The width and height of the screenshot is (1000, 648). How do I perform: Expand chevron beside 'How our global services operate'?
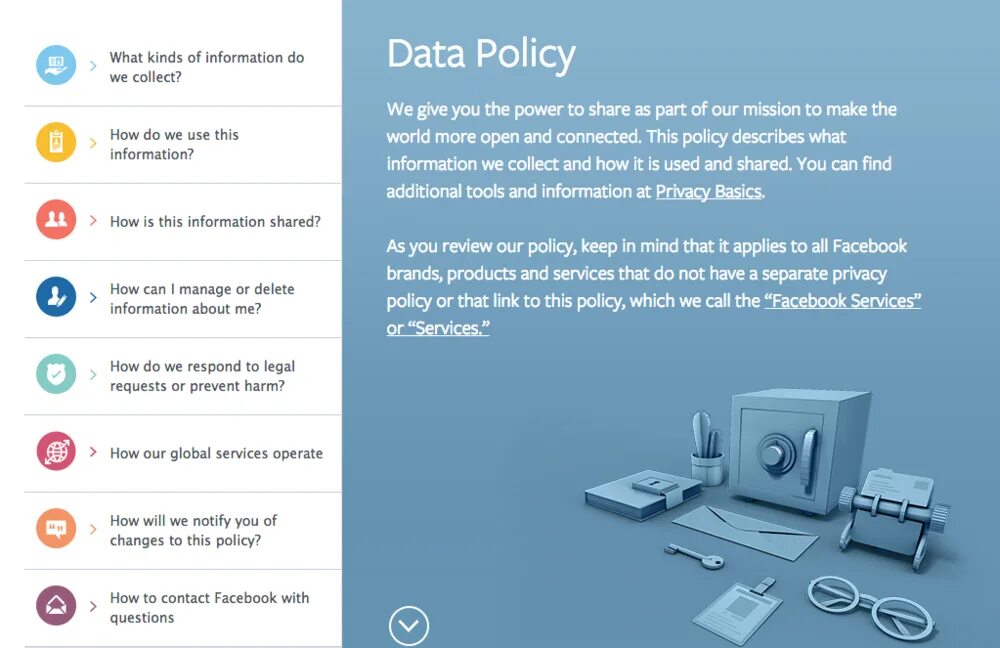(93, 452)
